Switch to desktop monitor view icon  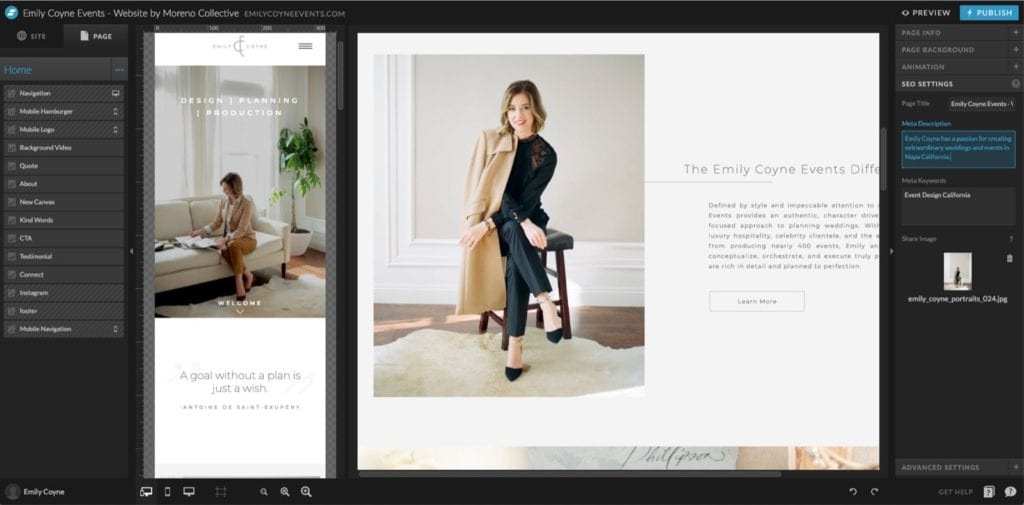pos(188,492)
